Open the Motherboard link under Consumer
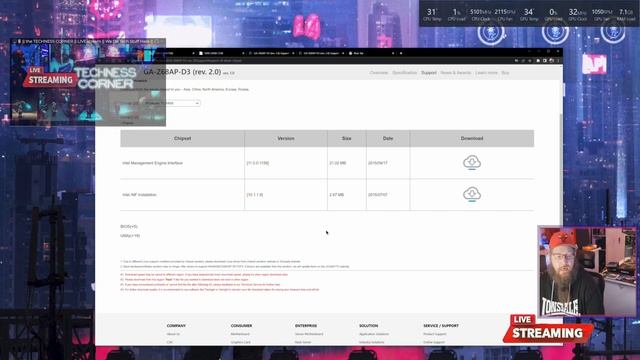The image size is (640, 360). (x=240, y=334)
